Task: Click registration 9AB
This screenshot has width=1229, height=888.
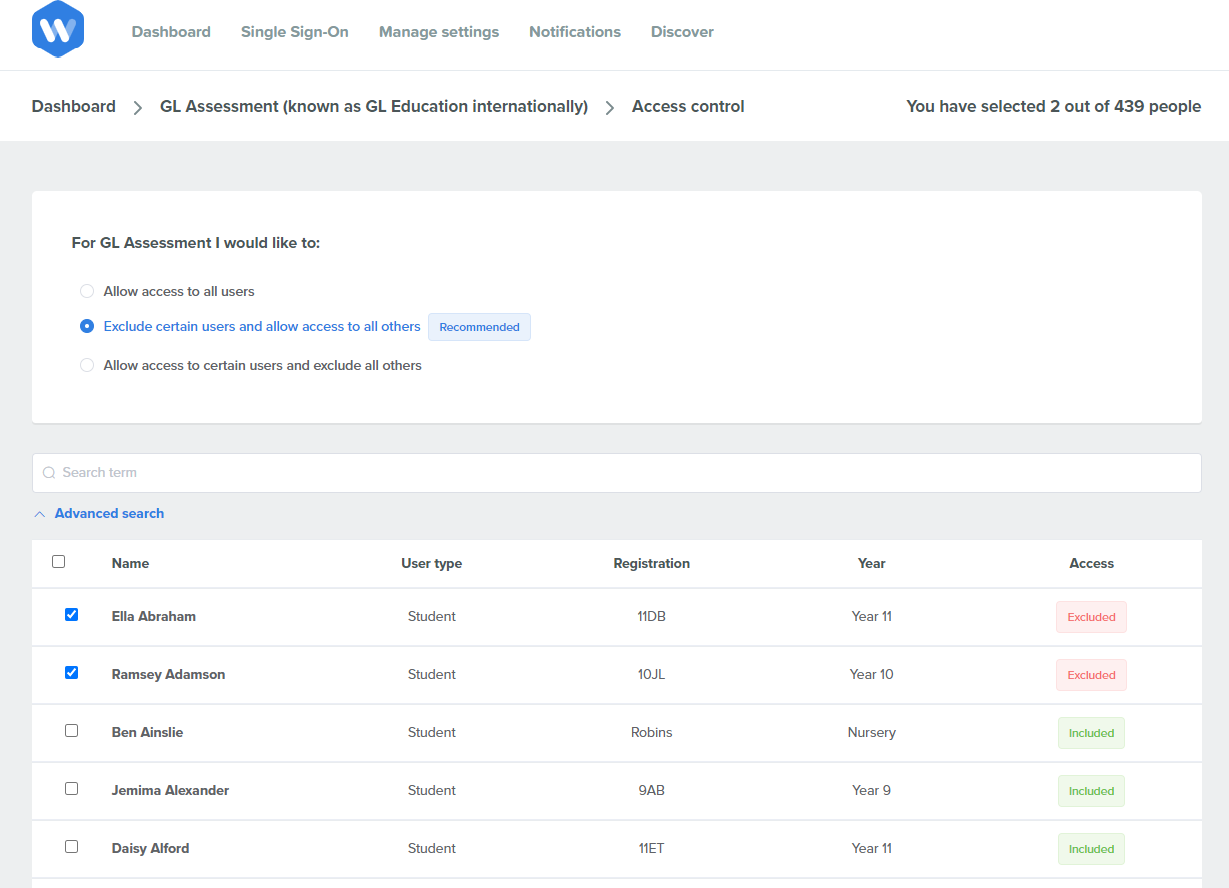Action: click(x=652, y=790)
